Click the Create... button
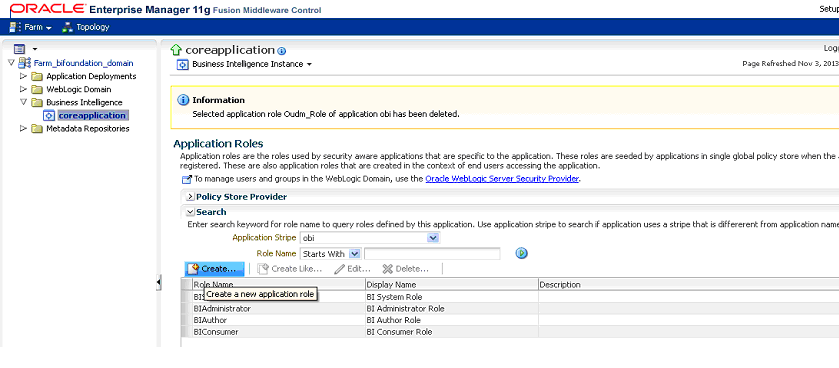The image size is (839, 368). click(215, 269)
